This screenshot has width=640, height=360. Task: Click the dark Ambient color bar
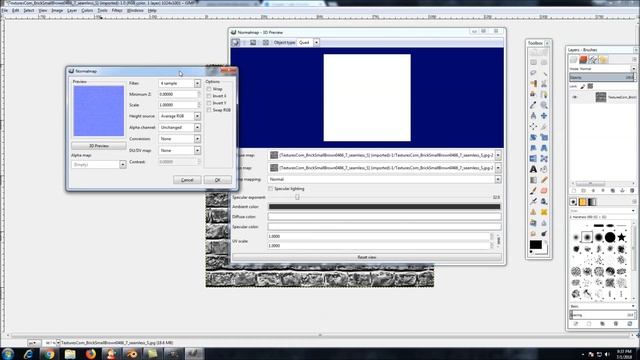[384, 207]
